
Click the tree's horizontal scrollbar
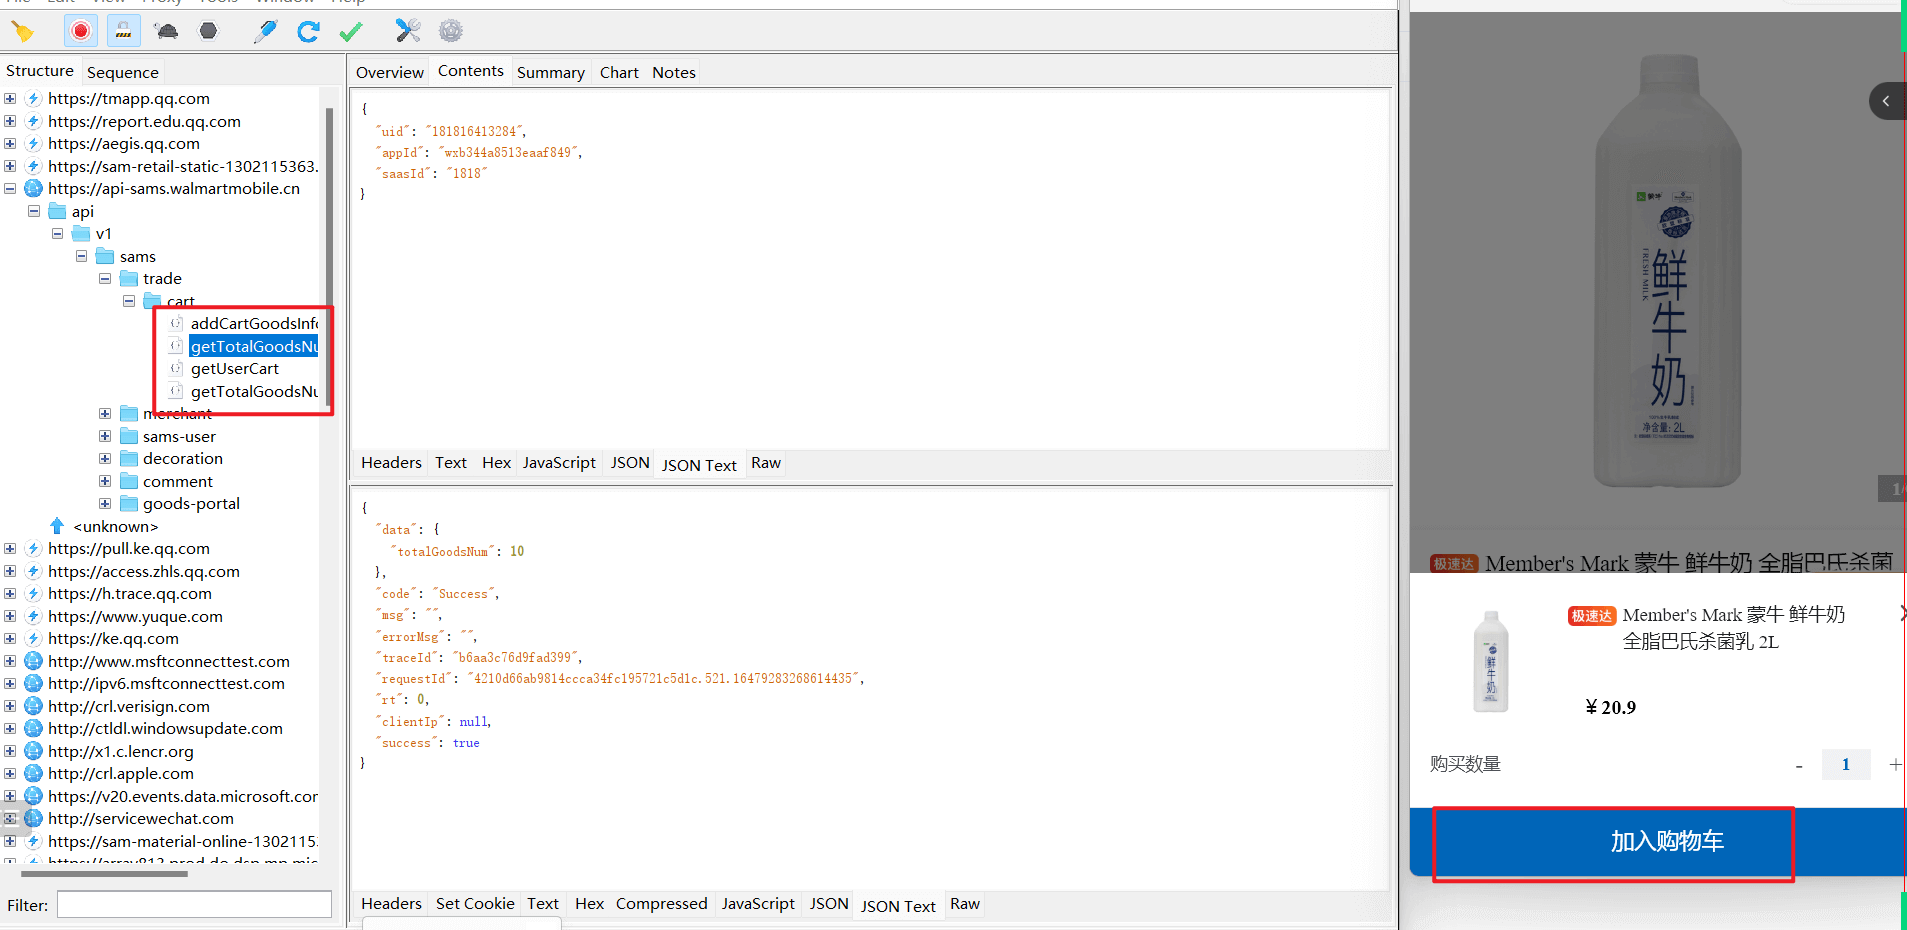pos(104,874)
